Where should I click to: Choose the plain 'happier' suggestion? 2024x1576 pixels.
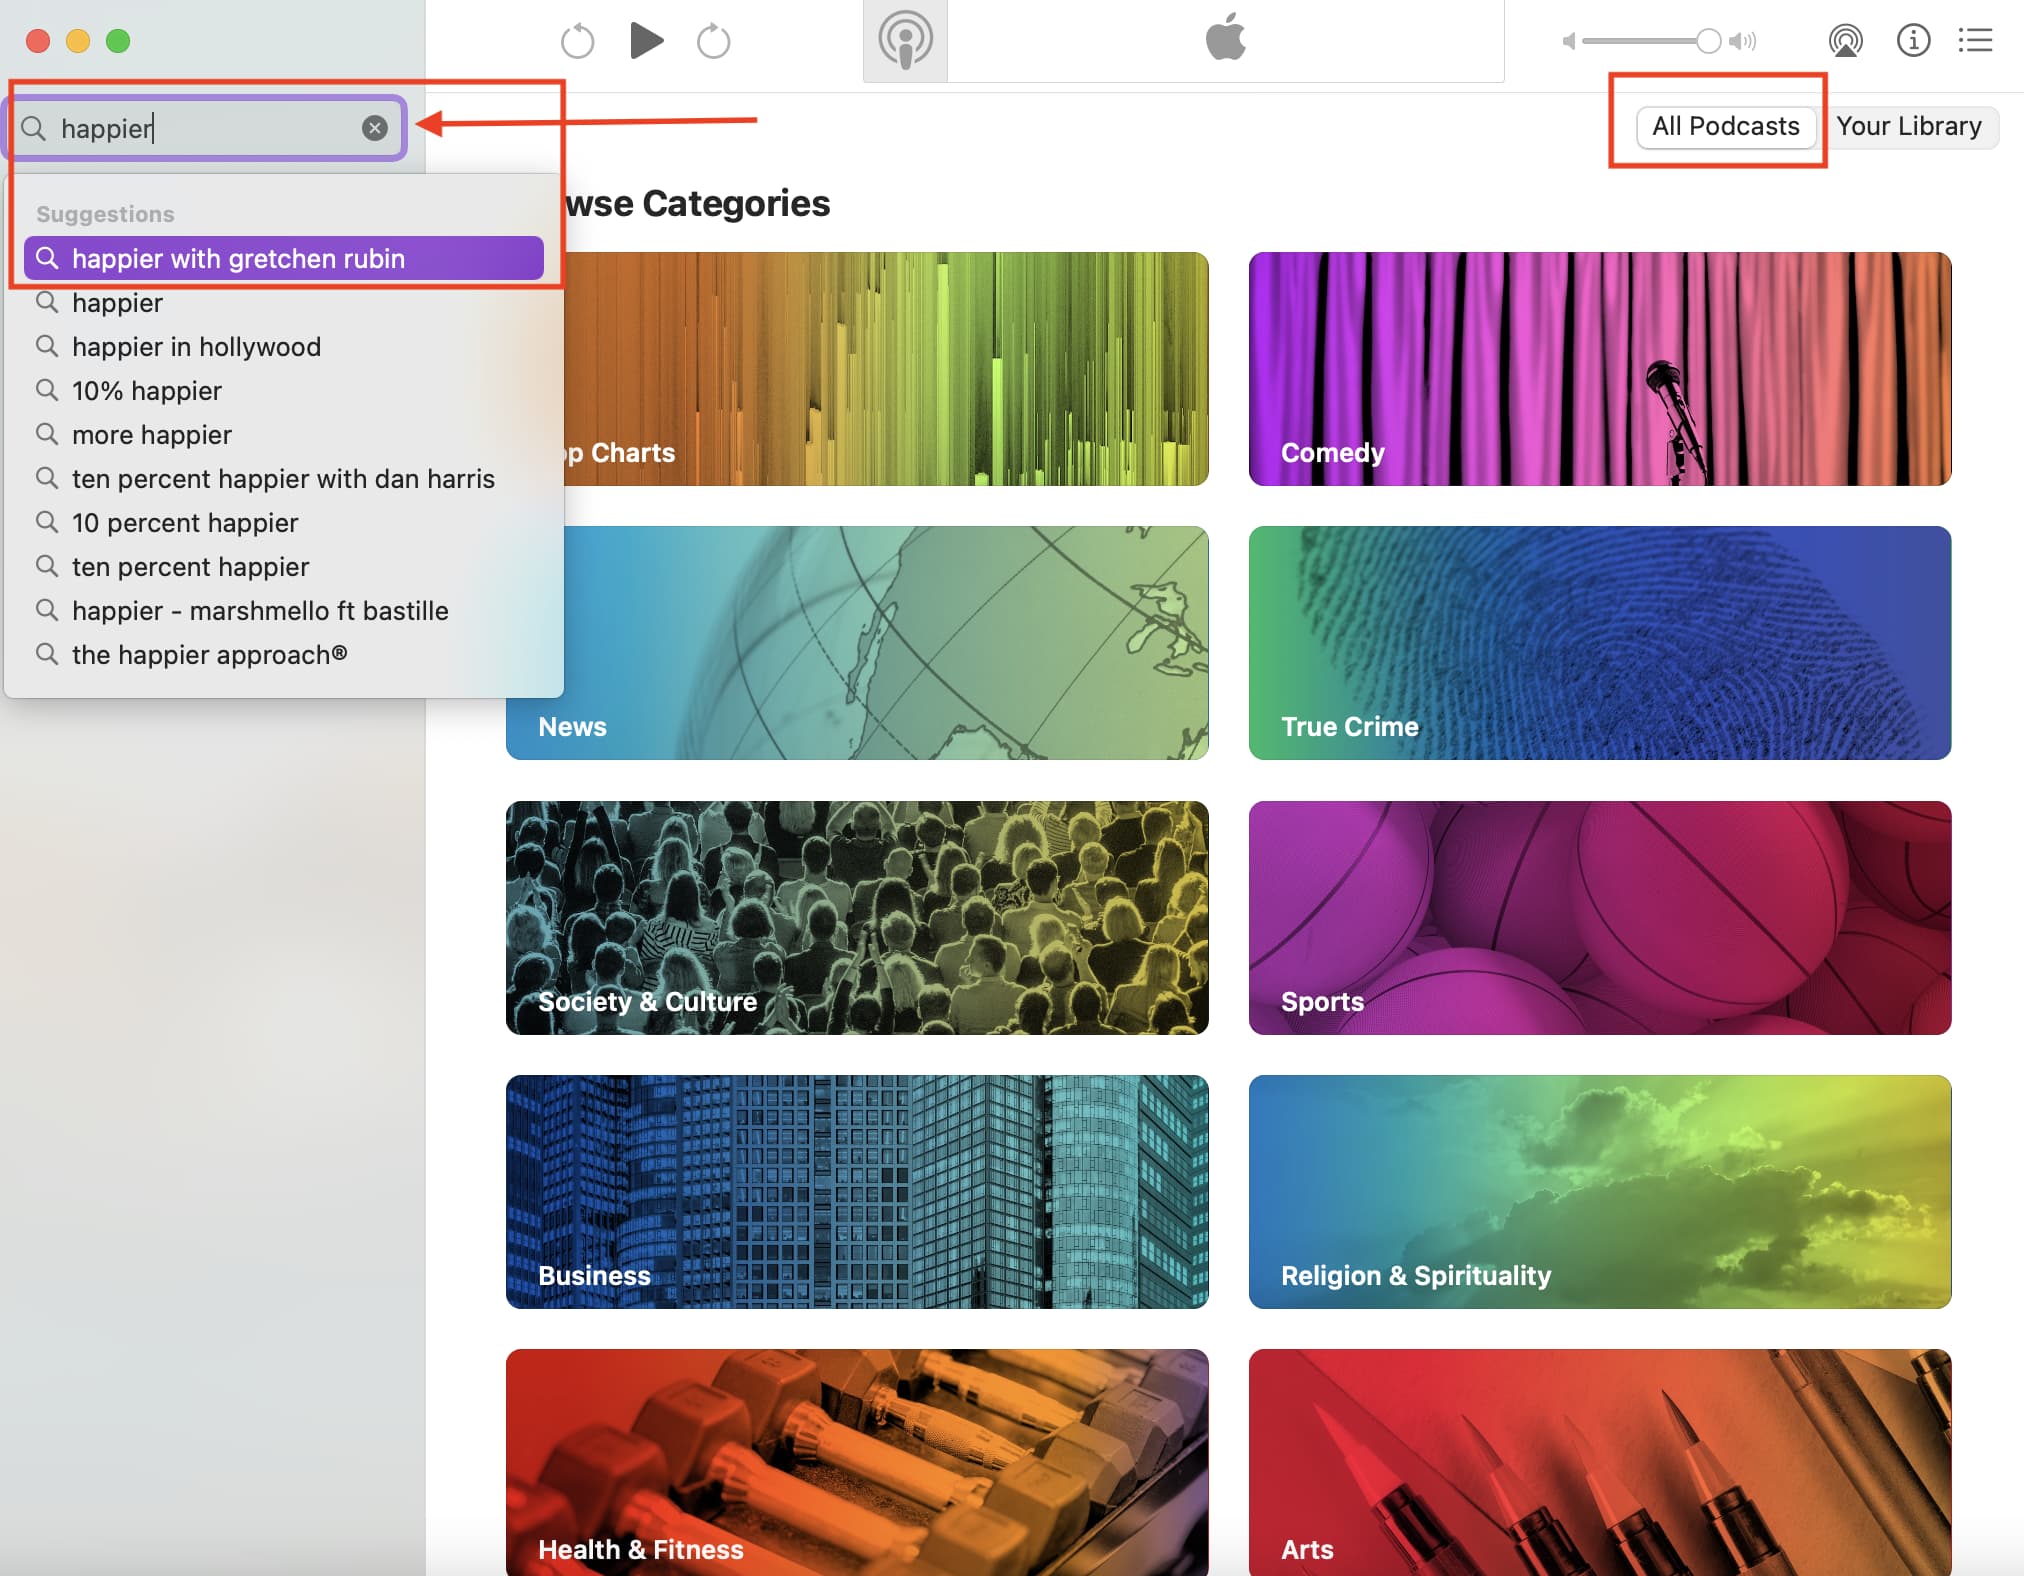coord(284,302)
